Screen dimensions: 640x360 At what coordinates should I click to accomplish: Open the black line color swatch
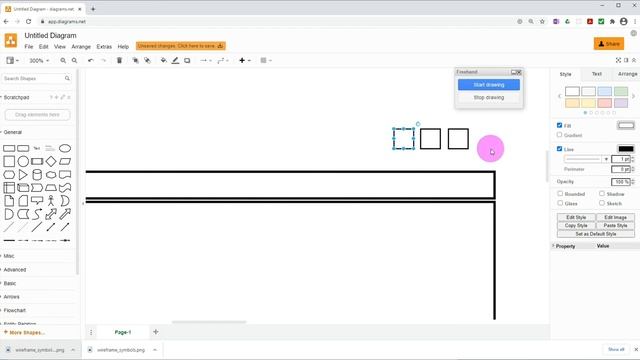click(x=626, y=149)
